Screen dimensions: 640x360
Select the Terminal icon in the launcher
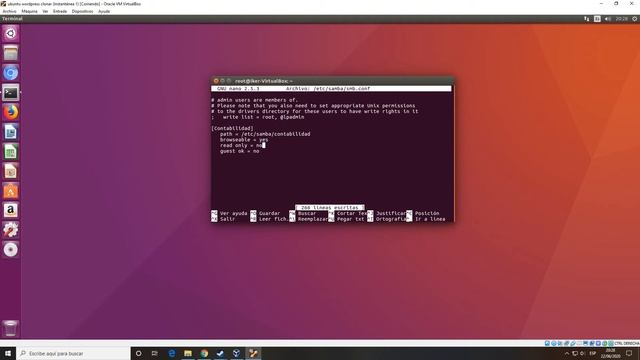coord(11,93)
